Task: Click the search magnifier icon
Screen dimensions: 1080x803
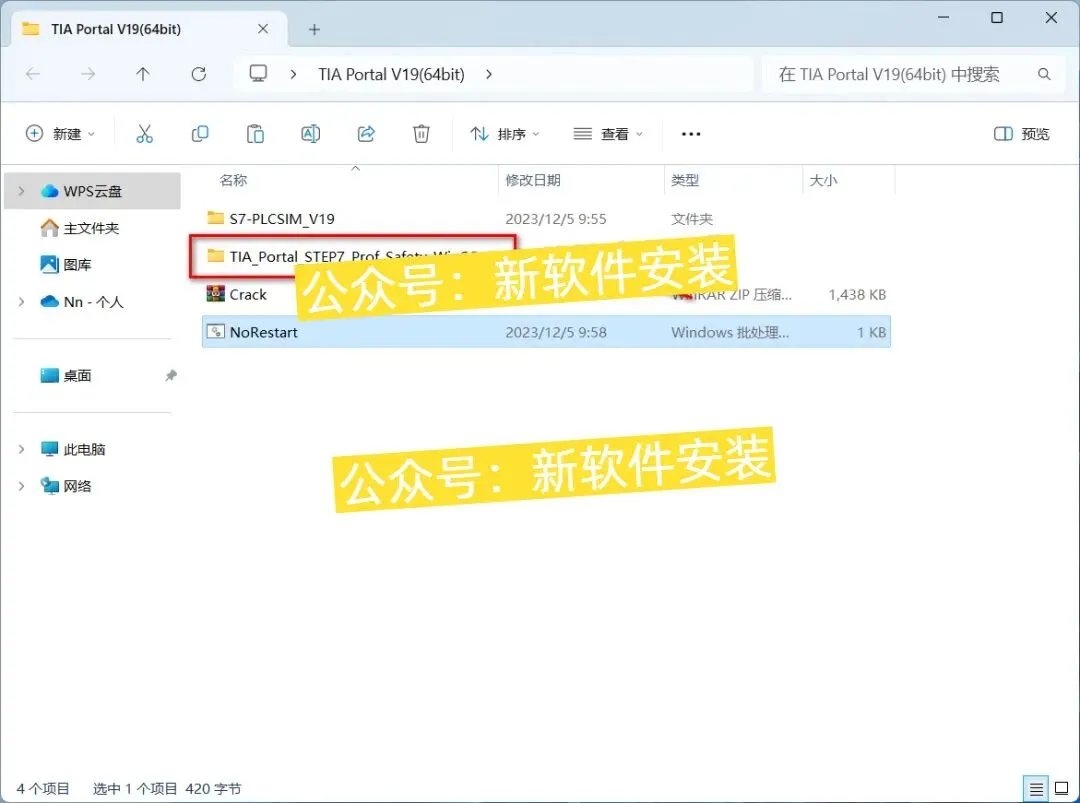Action: click(1044, 74)
